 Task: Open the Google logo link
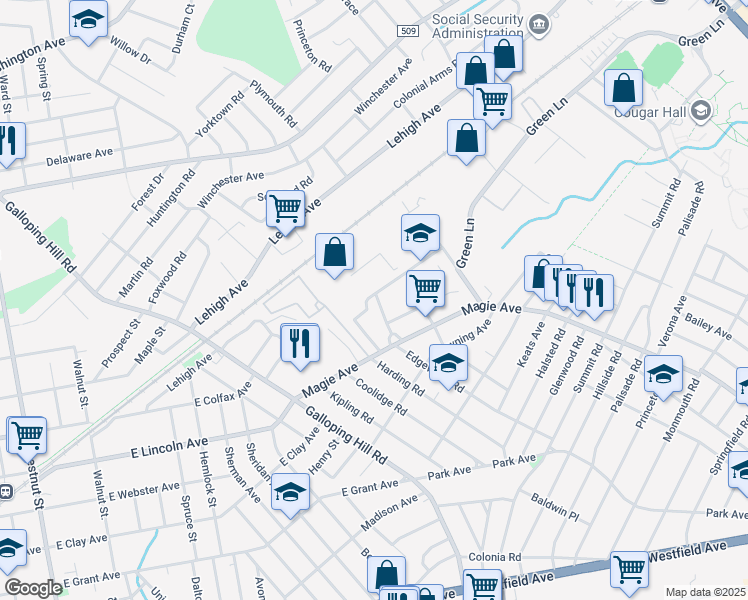pyautogui.click(x=32, y=588)
